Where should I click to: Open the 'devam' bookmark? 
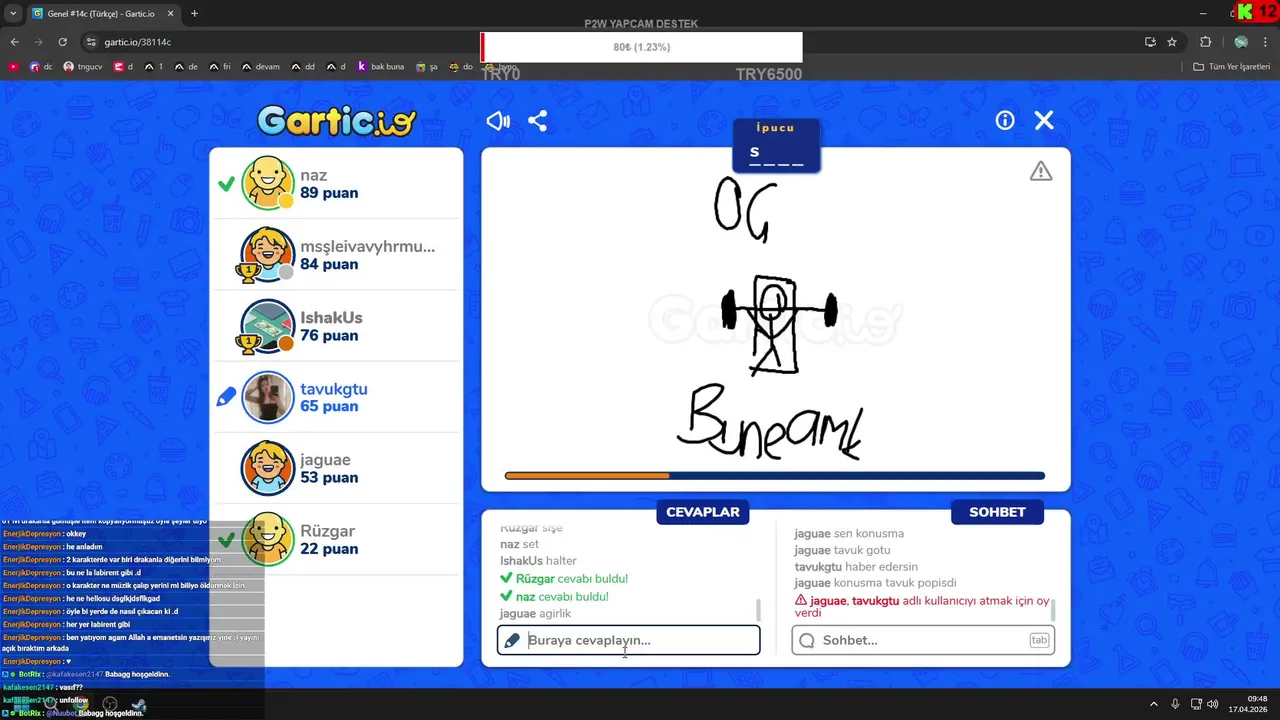(260, 67)
